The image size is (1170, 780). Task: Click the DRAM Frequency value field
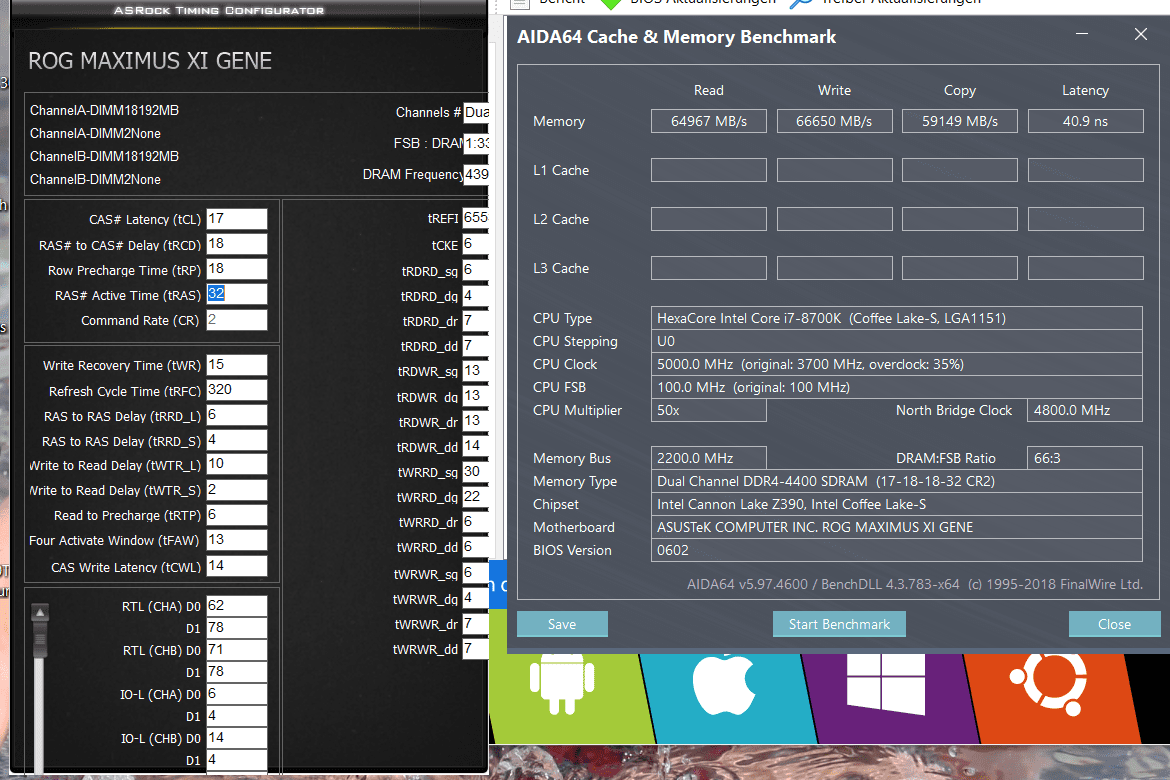[476, 175]
